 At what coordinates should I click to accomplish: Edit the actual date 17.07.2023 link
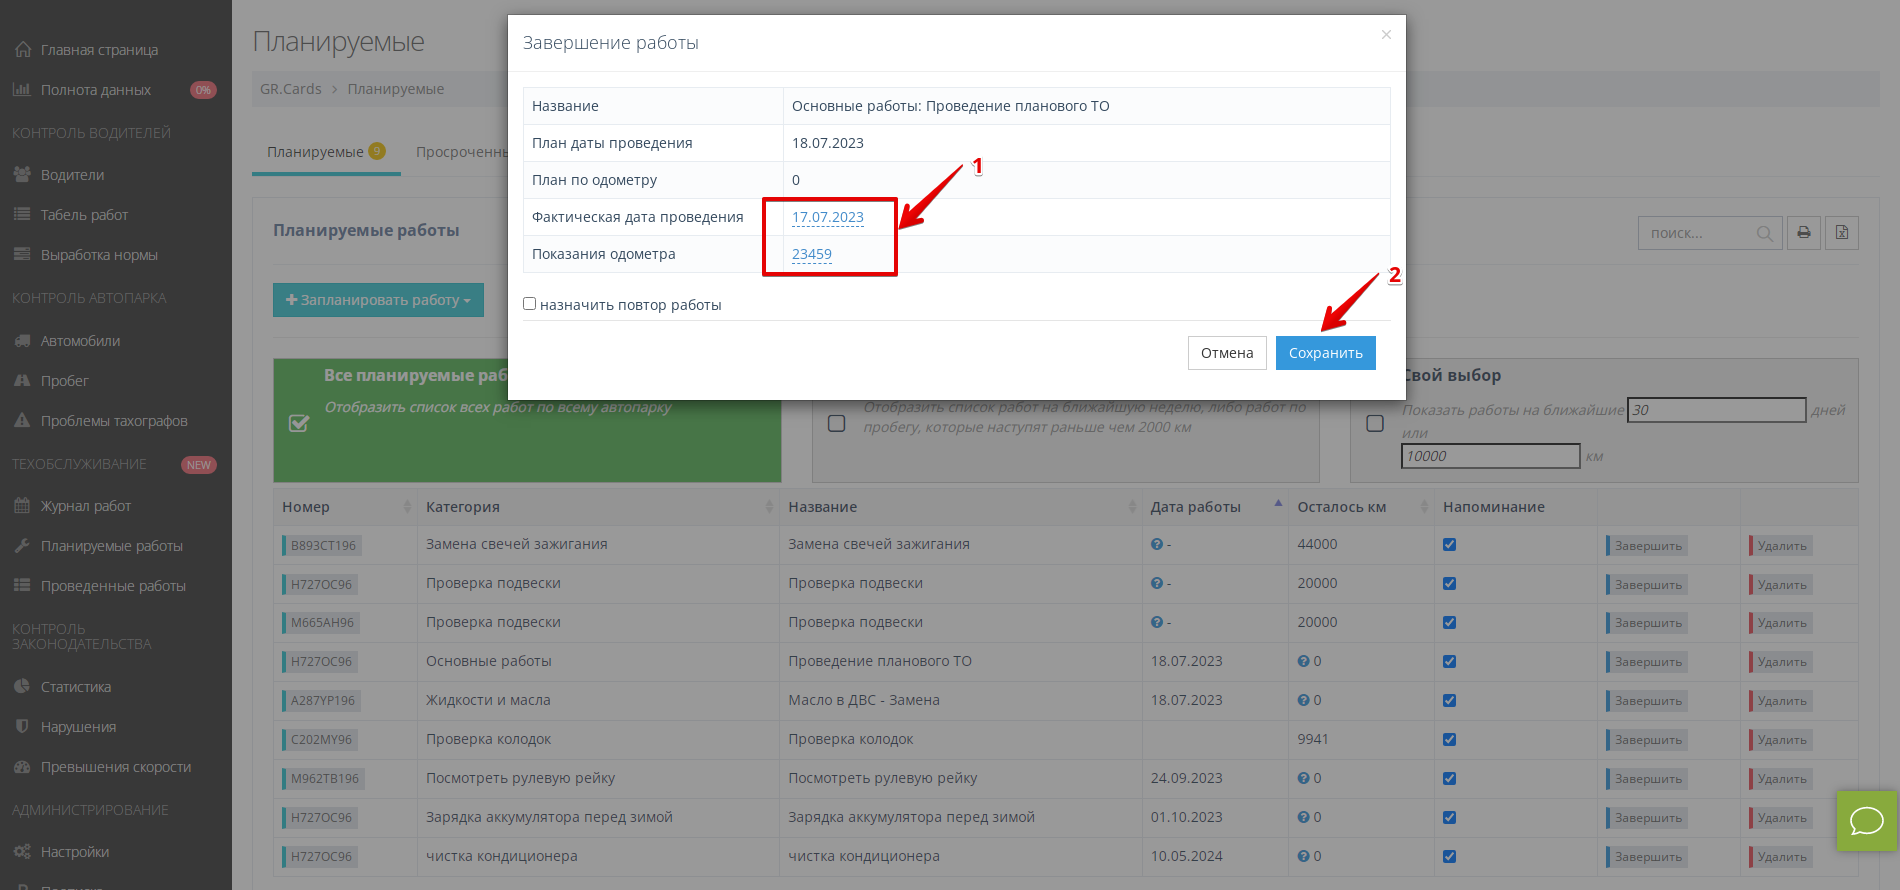(x=827, y=217)
